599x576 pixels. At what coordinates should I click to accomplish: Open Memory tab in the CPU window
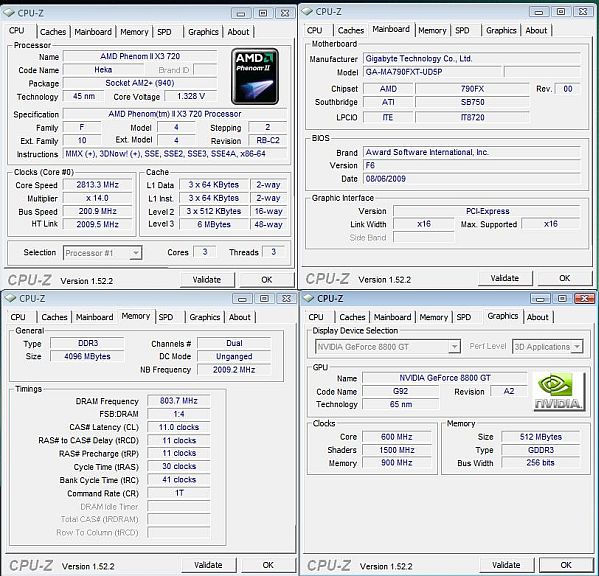tap(134, 32)
